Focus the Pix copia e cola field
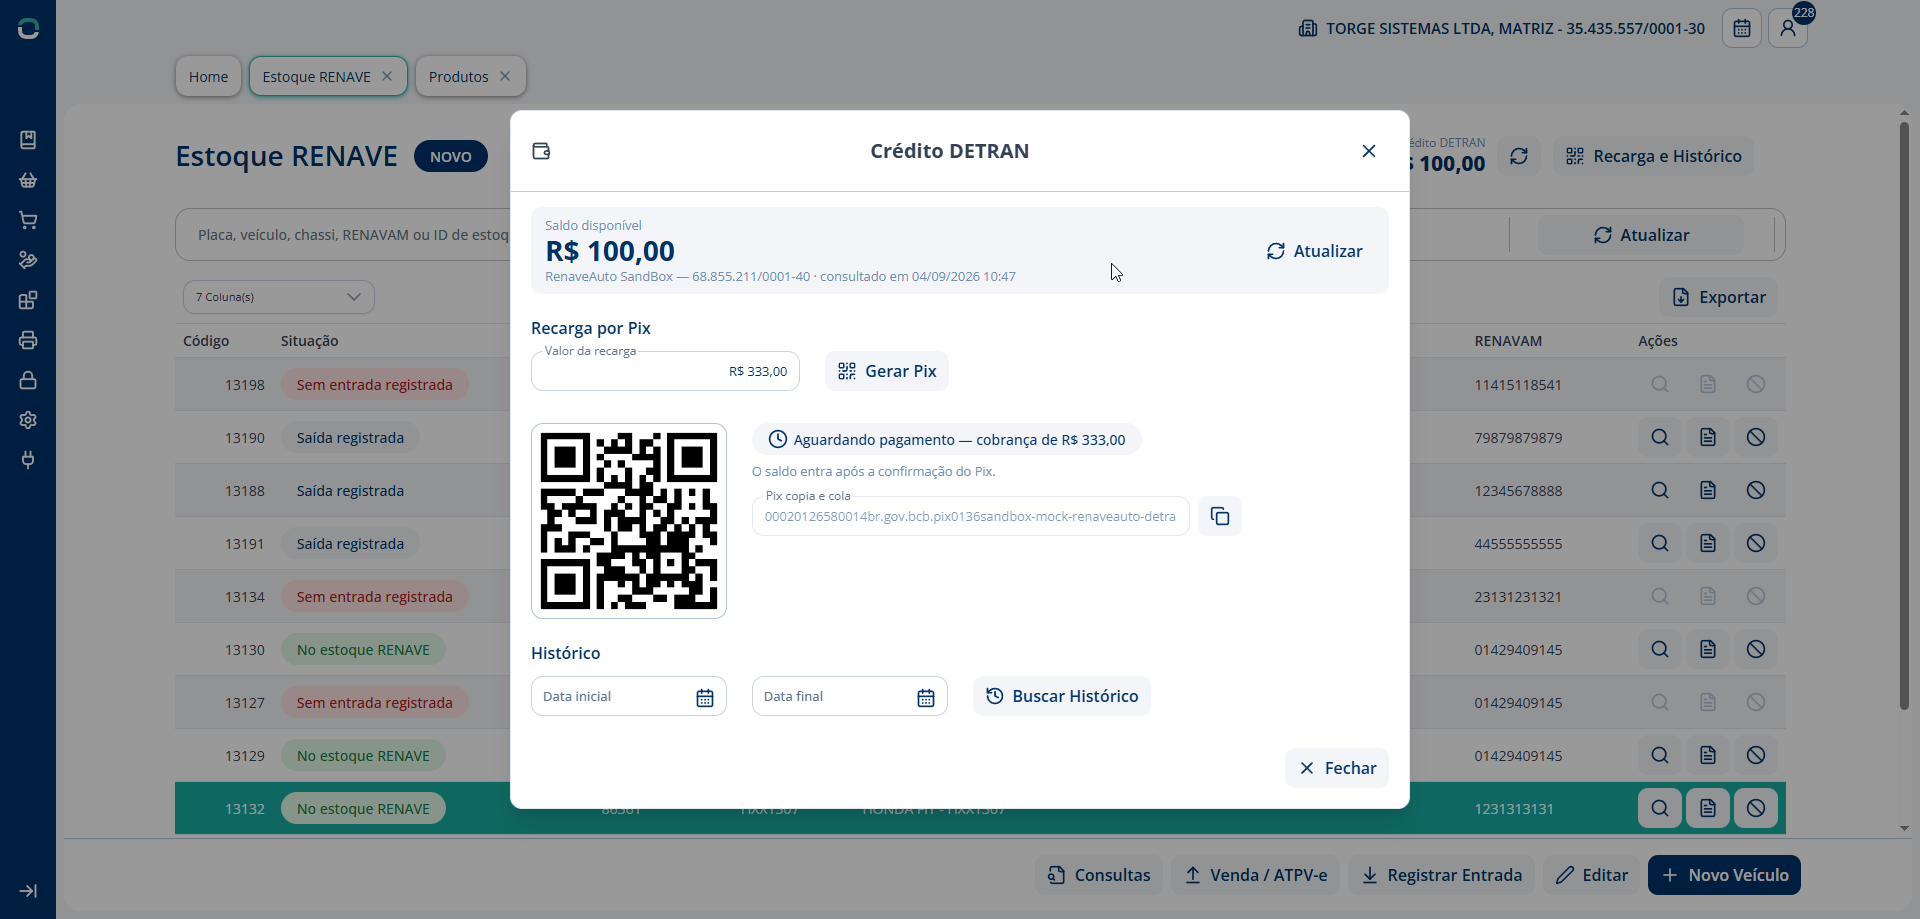This screenshot has height=919, width=1920. tap(970, 516)
